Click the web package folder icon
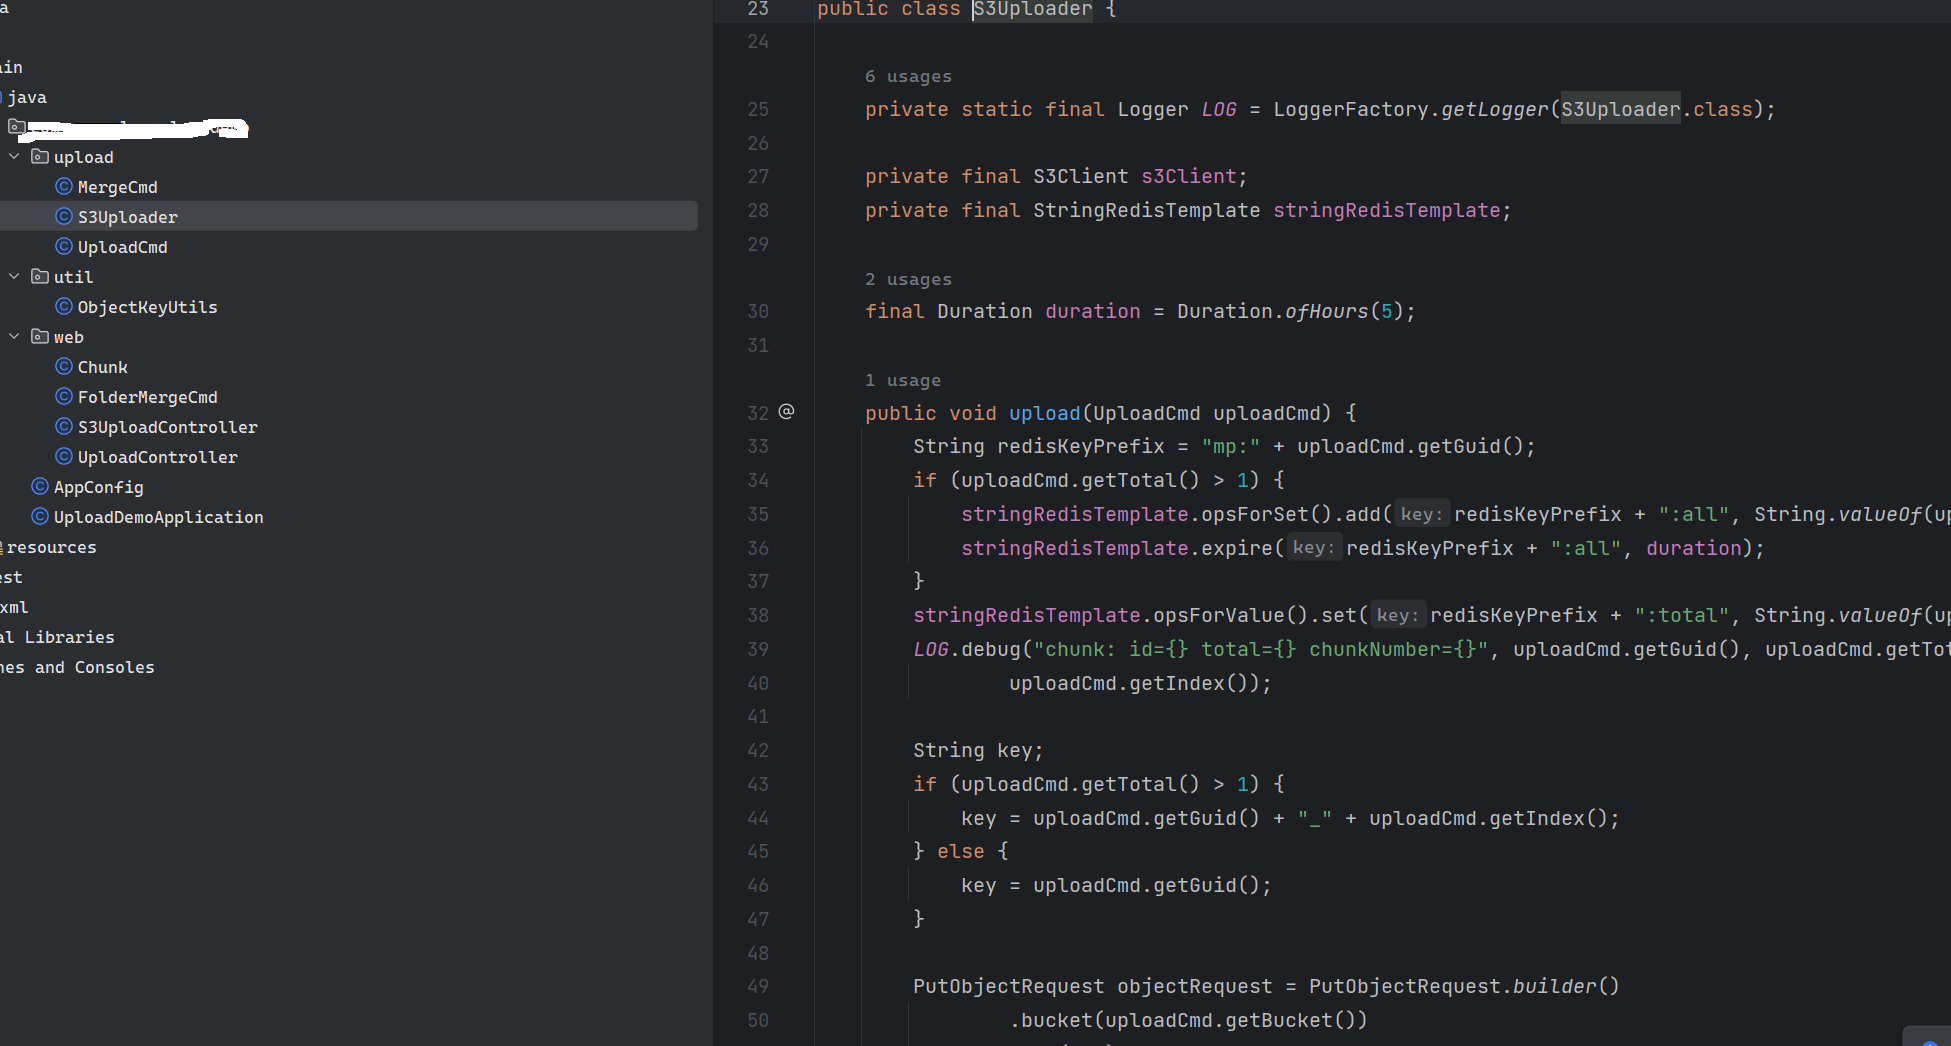This screenshot has height=1046, width=1951. pyautogui.click(x=40, y=337)
